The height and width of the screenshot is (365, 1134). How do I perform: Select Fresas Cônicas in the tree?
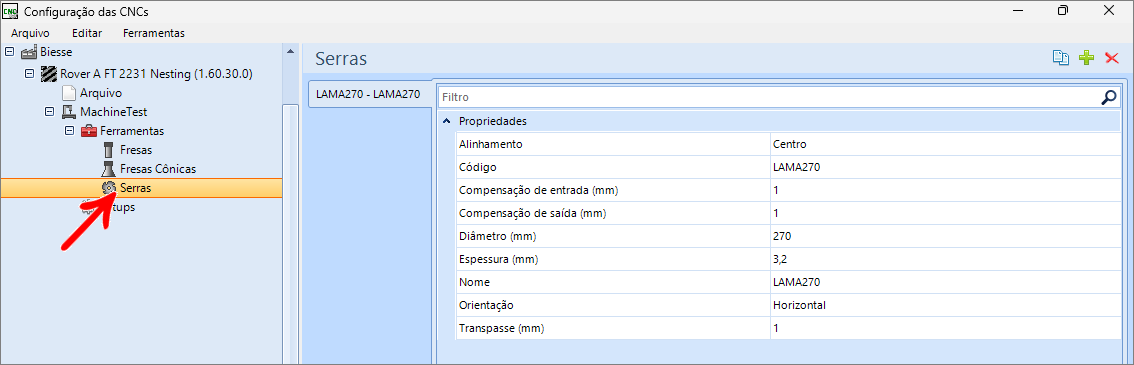[158, 168]
